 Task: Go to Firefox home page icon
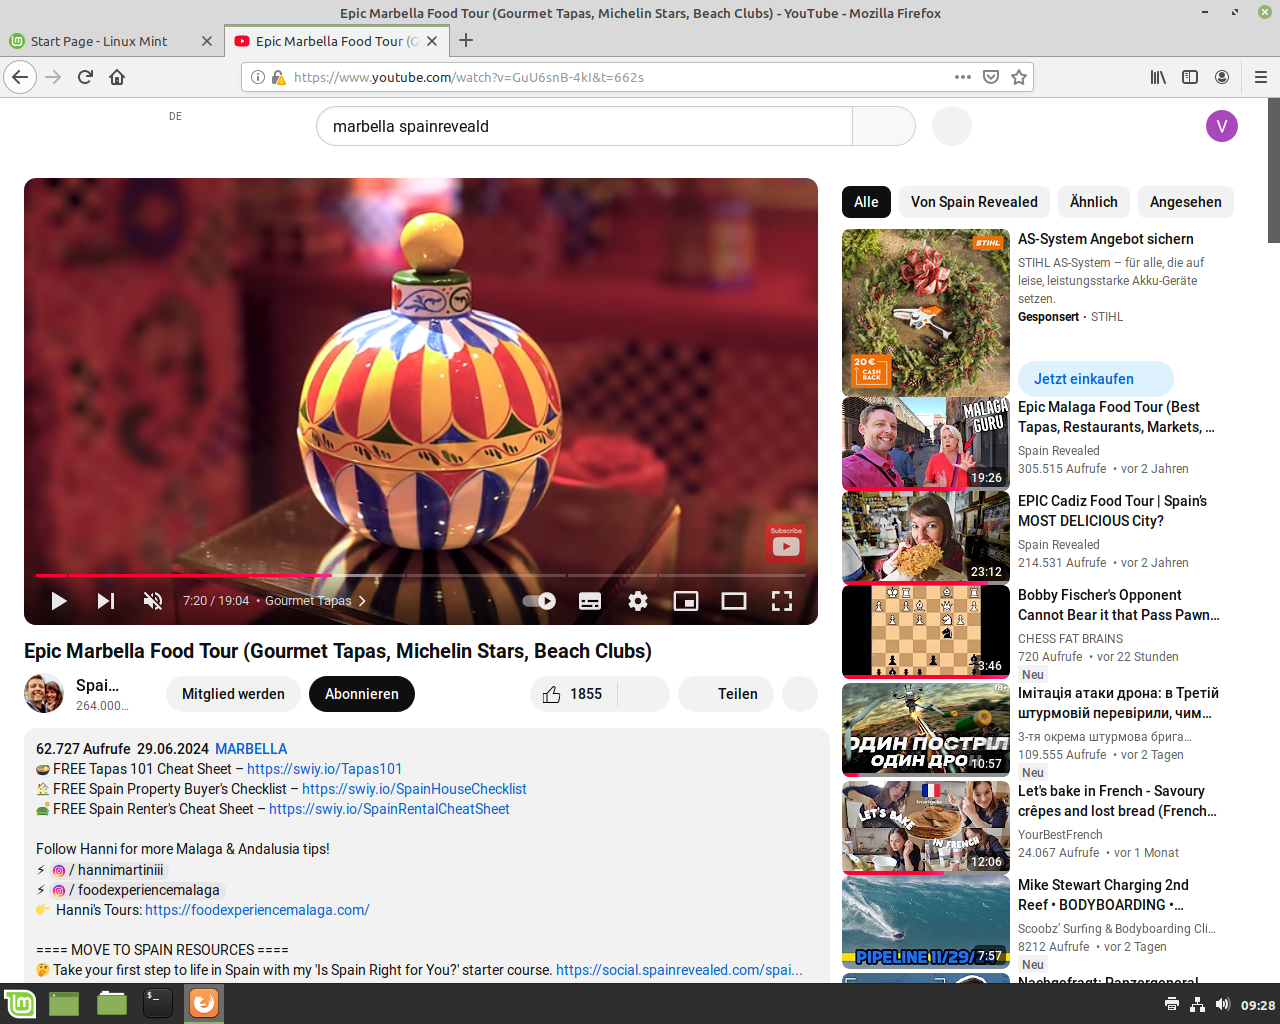point(117,77)
